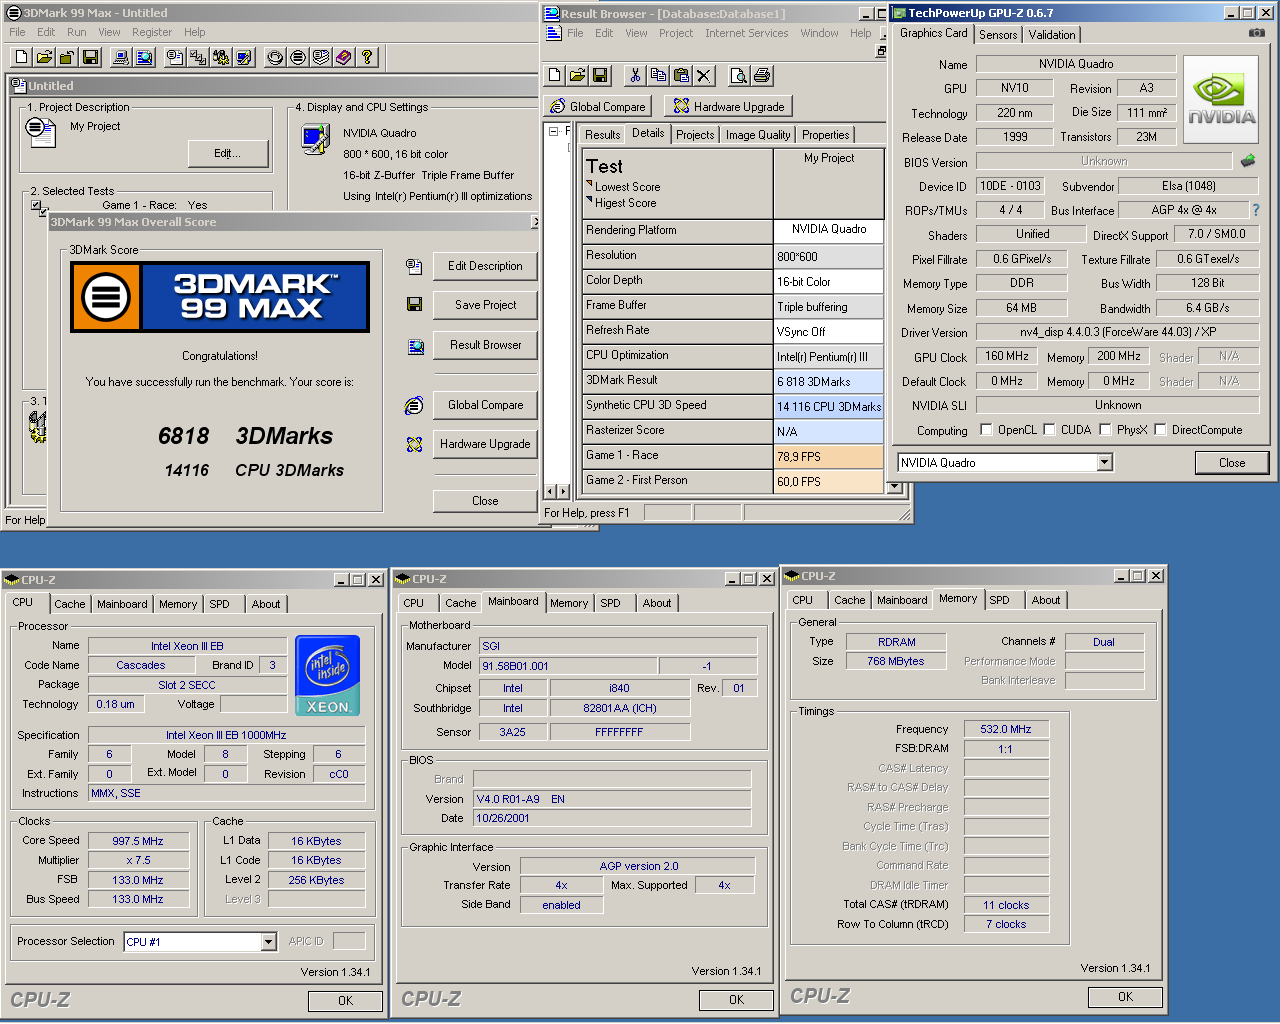
Task: Switch to the Validation tab in GPU-Z
Action: point(1052,34)
